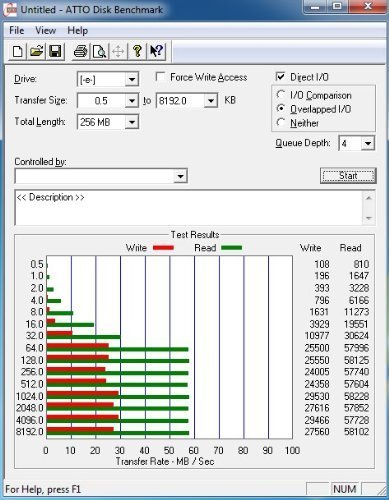Screen dimensions: 389x500
Task: Click the yellow question mark About icon
Action: tap(137, 51)
